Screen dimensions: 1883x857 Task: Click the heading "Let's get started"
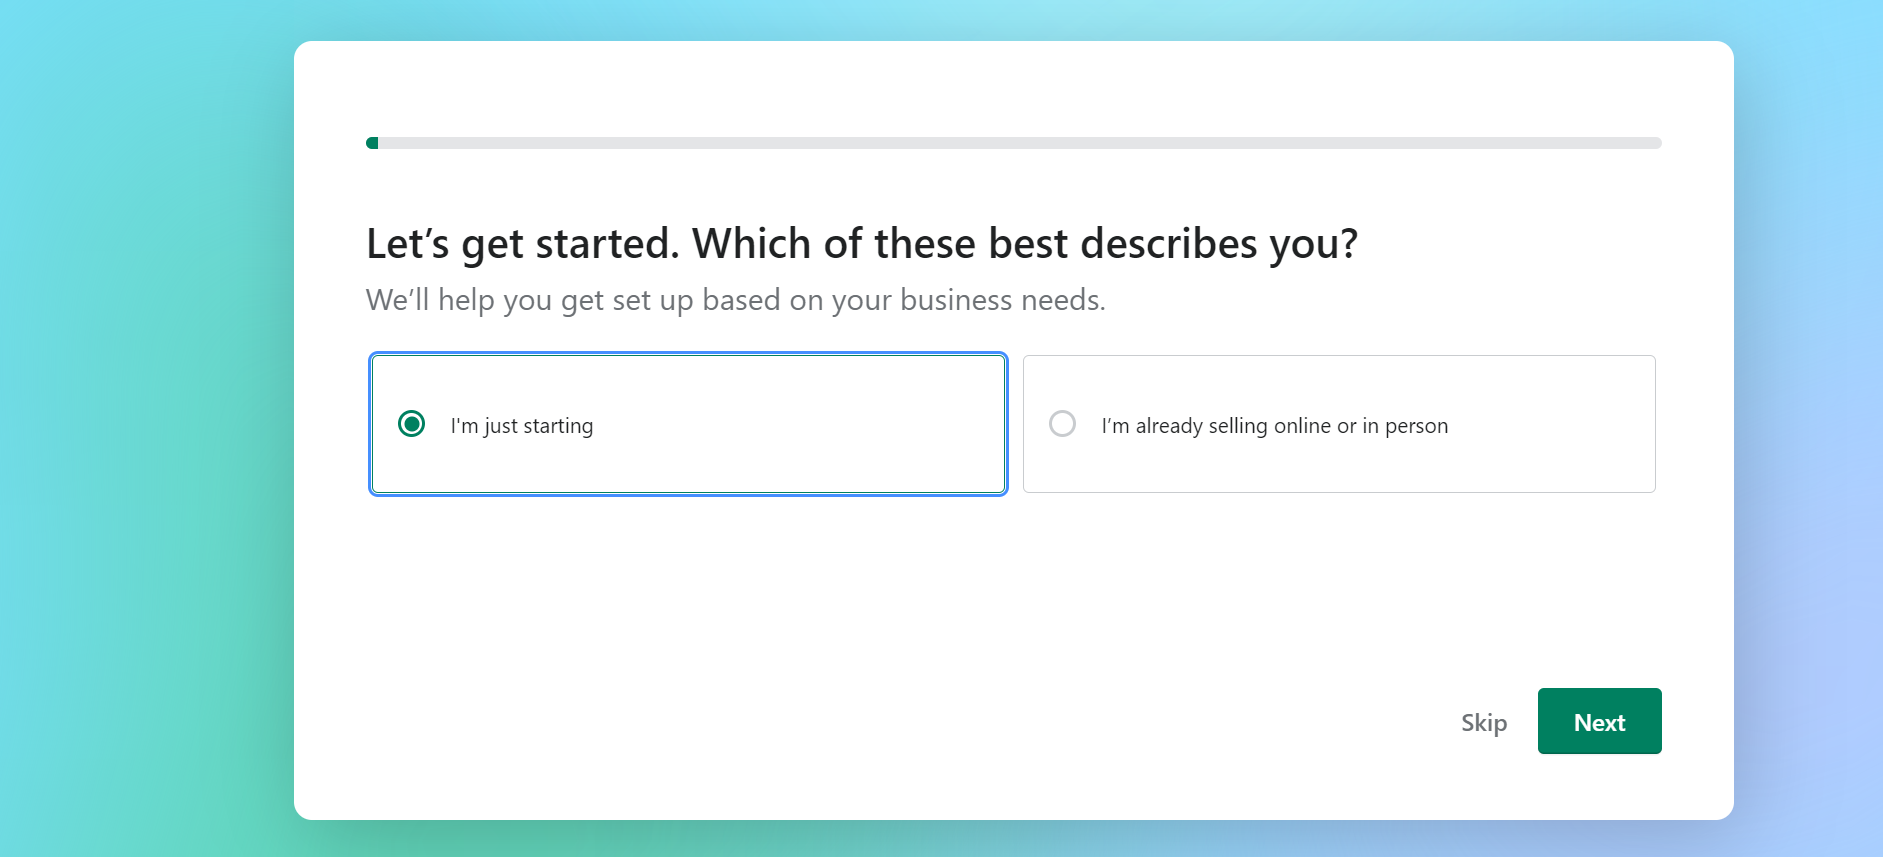[864, 243]
